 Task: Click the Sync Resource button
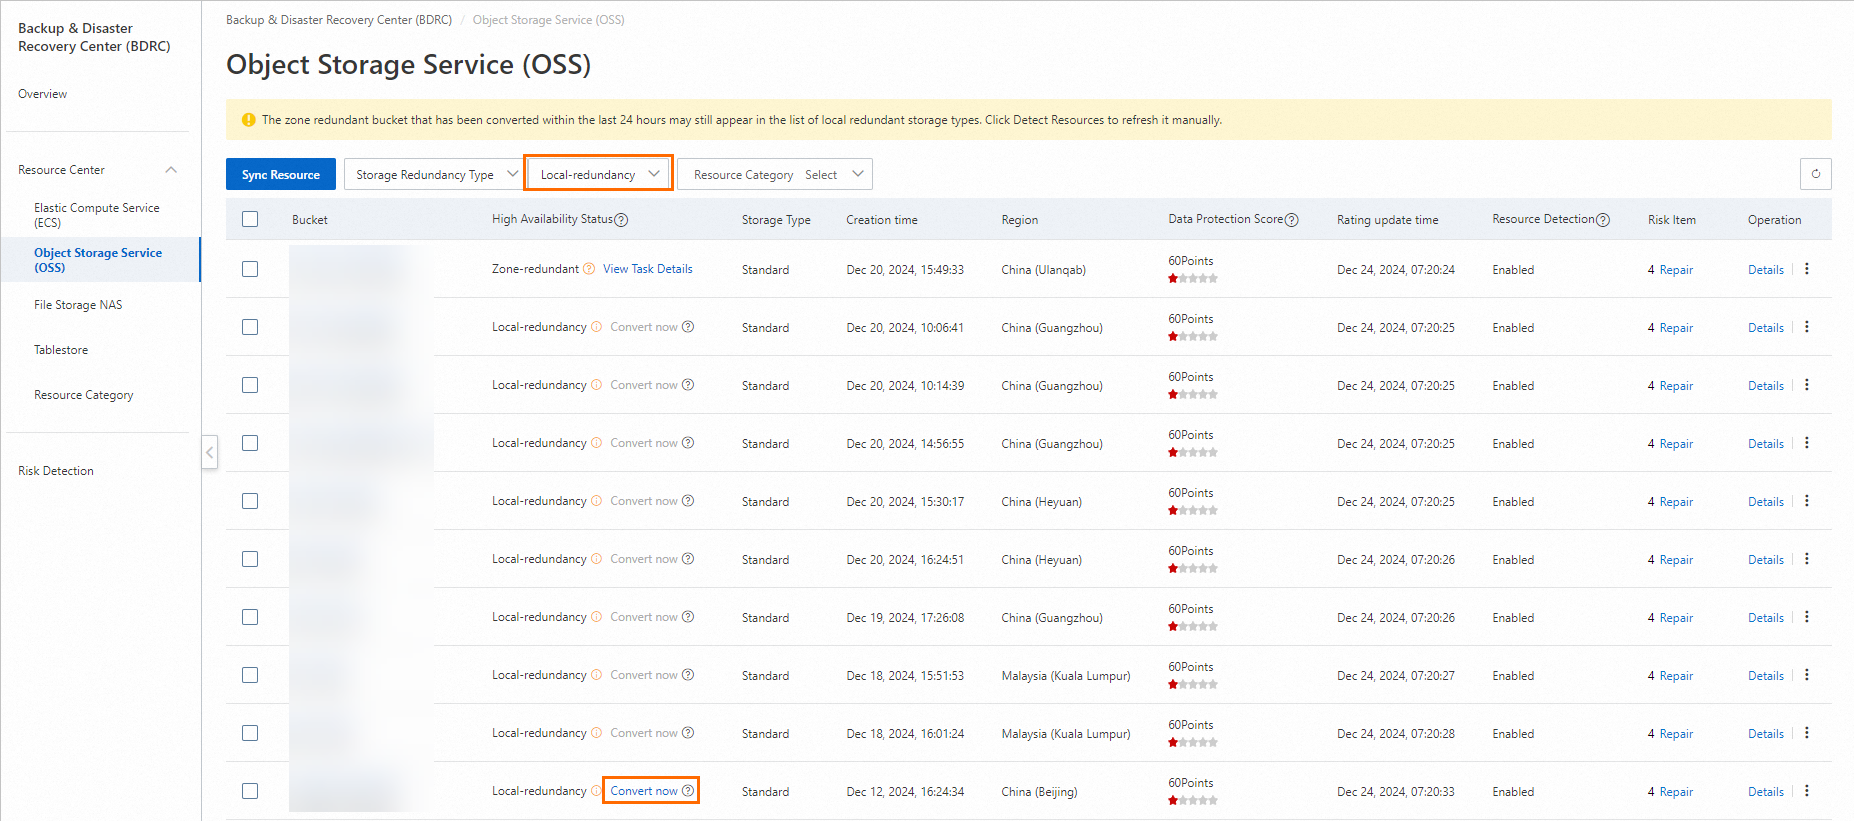pos(281,174)
